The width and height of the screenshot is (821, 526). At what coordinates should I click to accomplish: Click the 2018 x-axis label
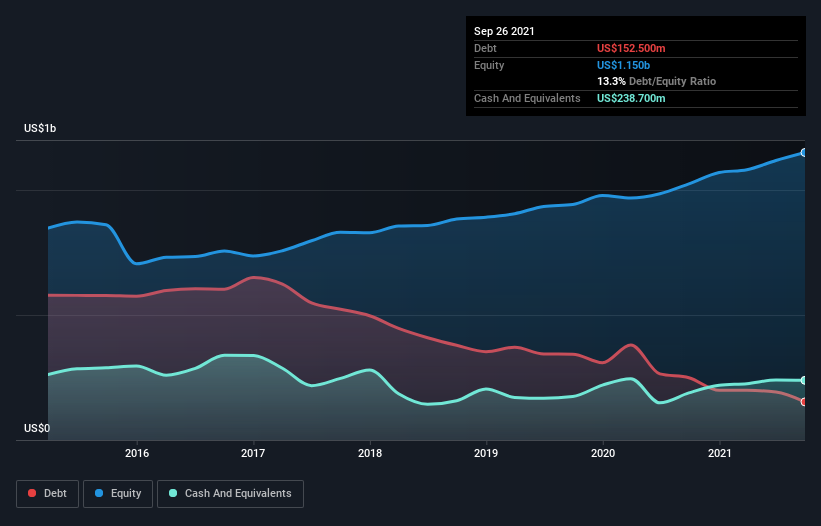coord(370,453)
